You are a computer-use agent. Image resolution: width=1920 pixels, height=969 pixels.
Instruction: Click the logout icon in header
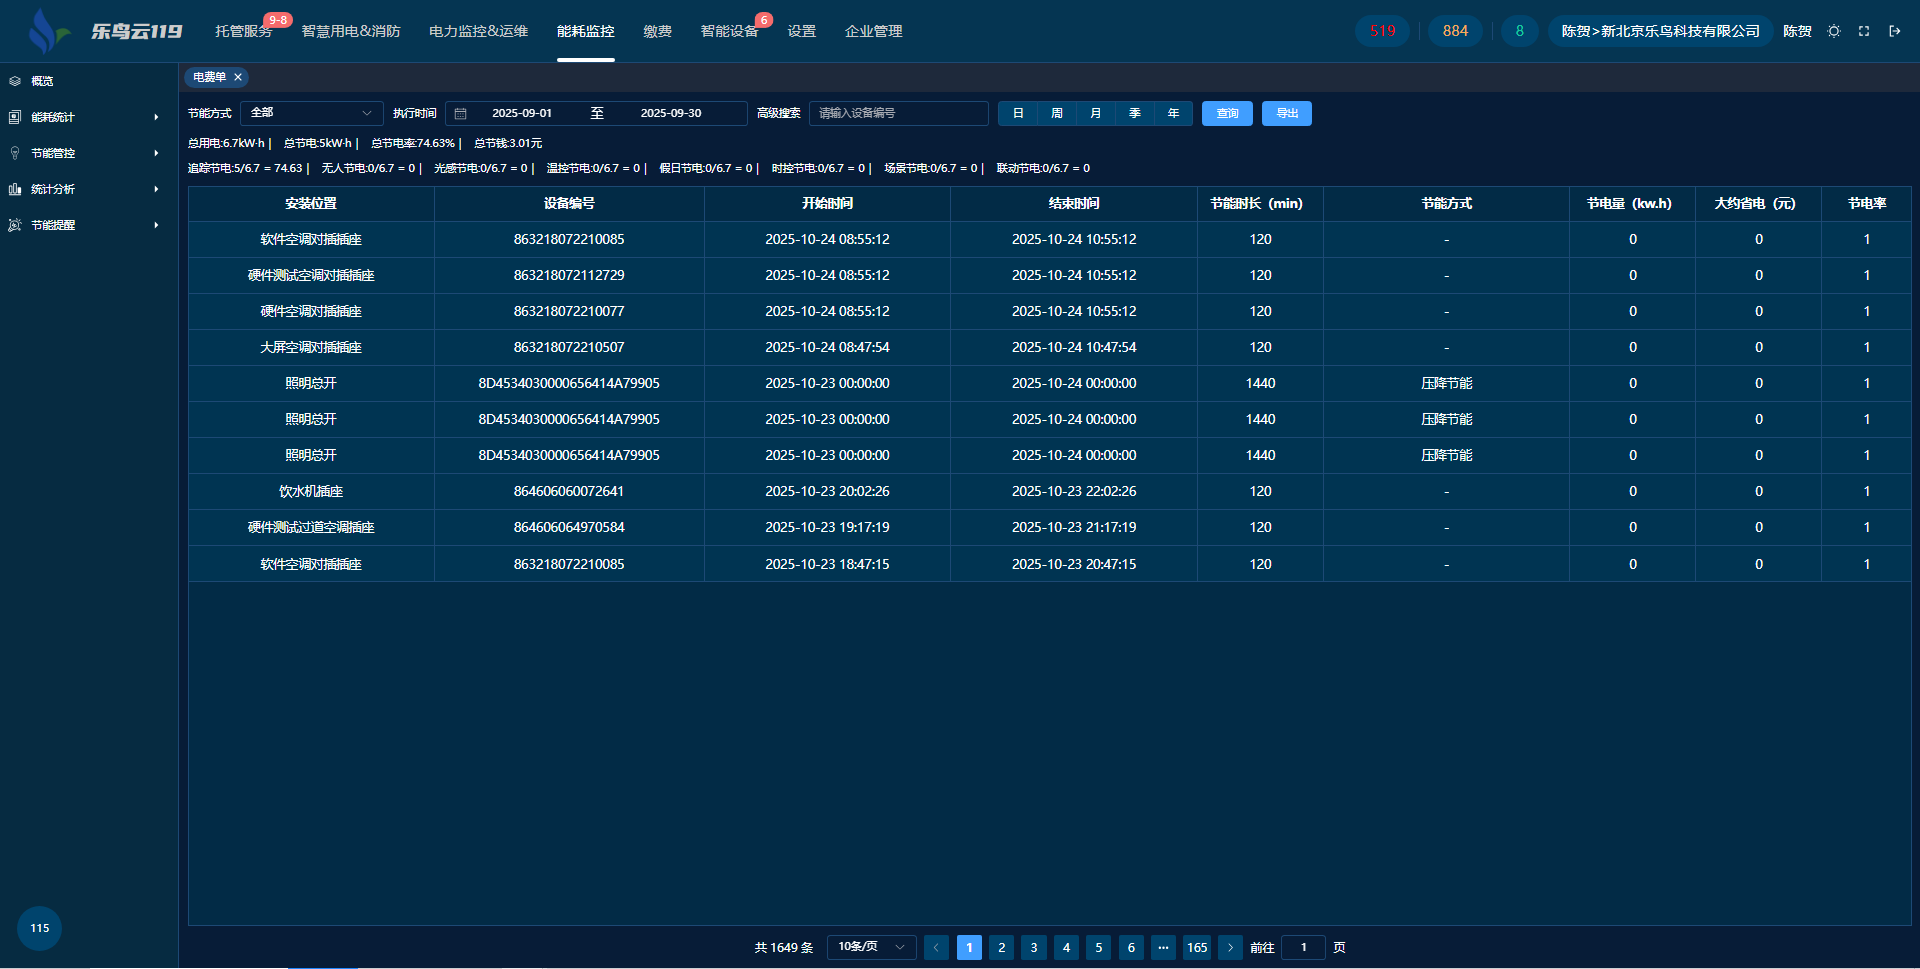(x=1894, y=31)
